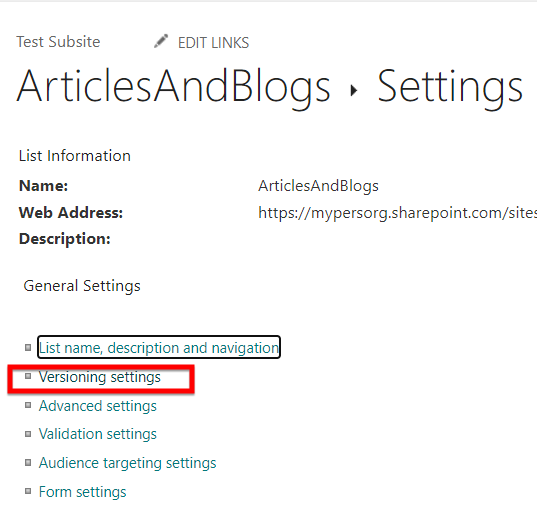Open Validation settings link
The width and height of the screenshot is (537, 531).
click(x=98, y=434)
